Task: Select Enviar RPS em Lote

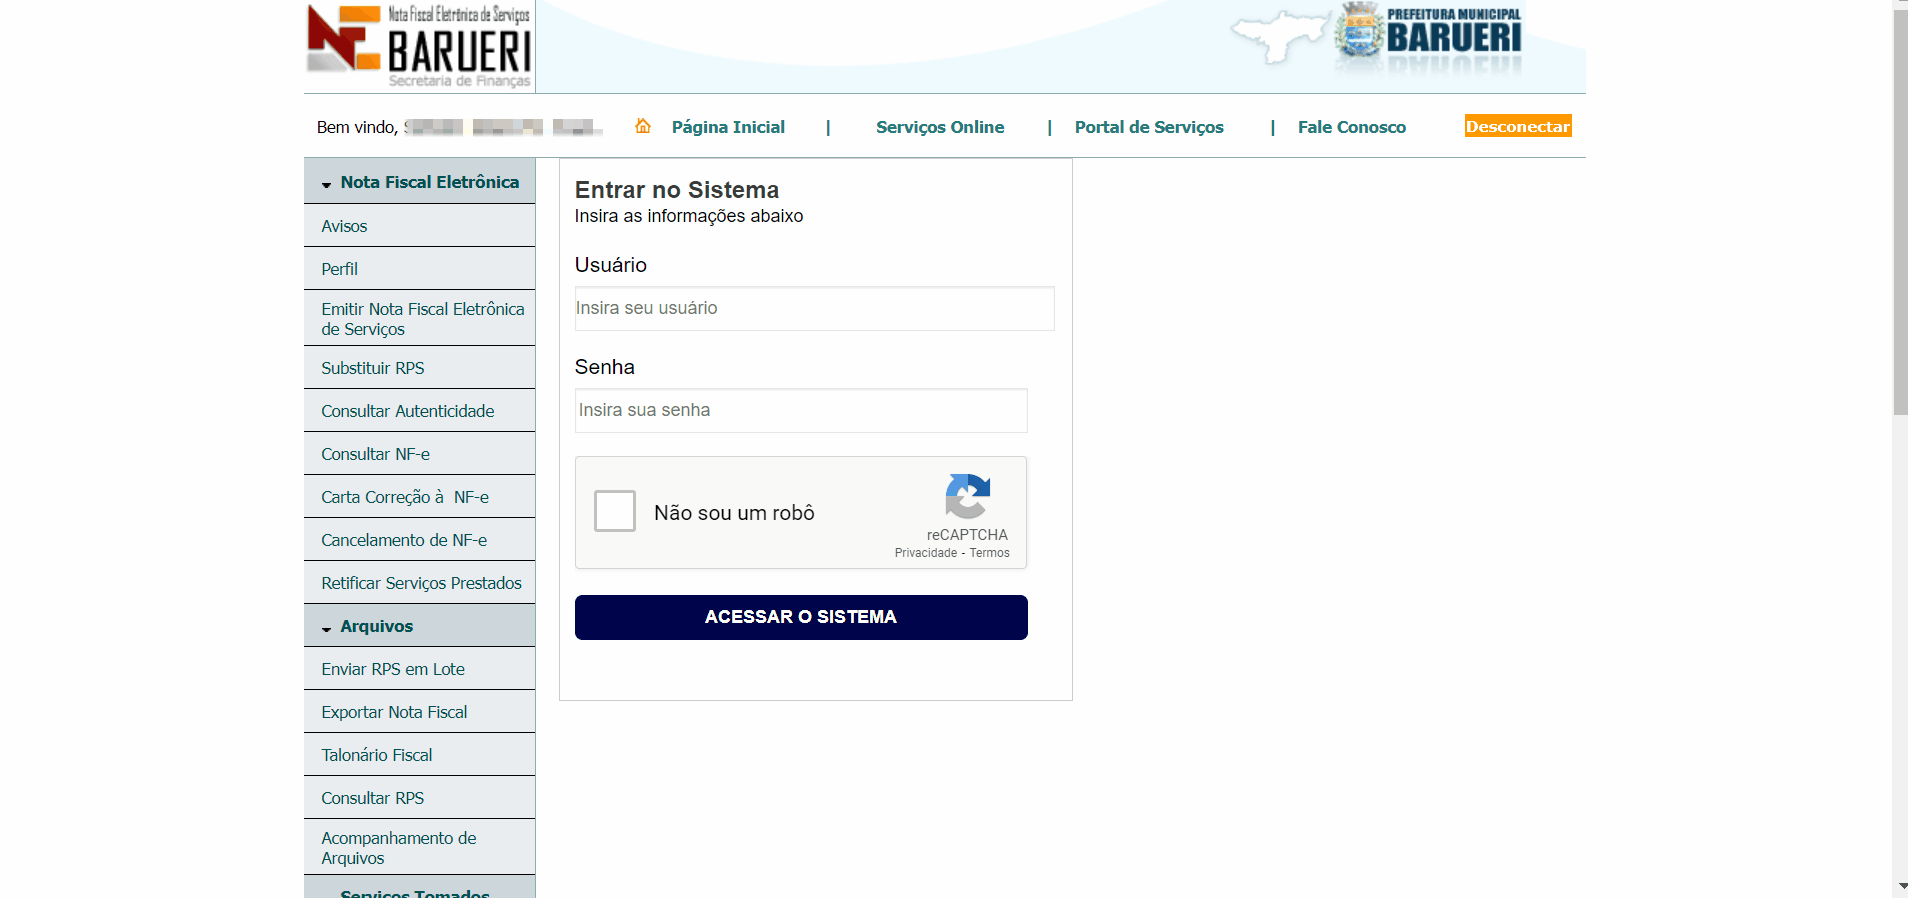Action: (x=419, y=669)
